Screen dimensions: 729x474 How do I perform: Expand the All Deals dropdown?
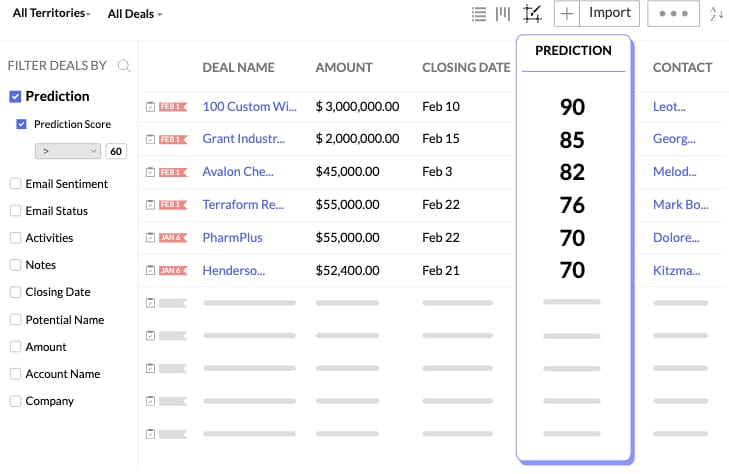[134, 14]
